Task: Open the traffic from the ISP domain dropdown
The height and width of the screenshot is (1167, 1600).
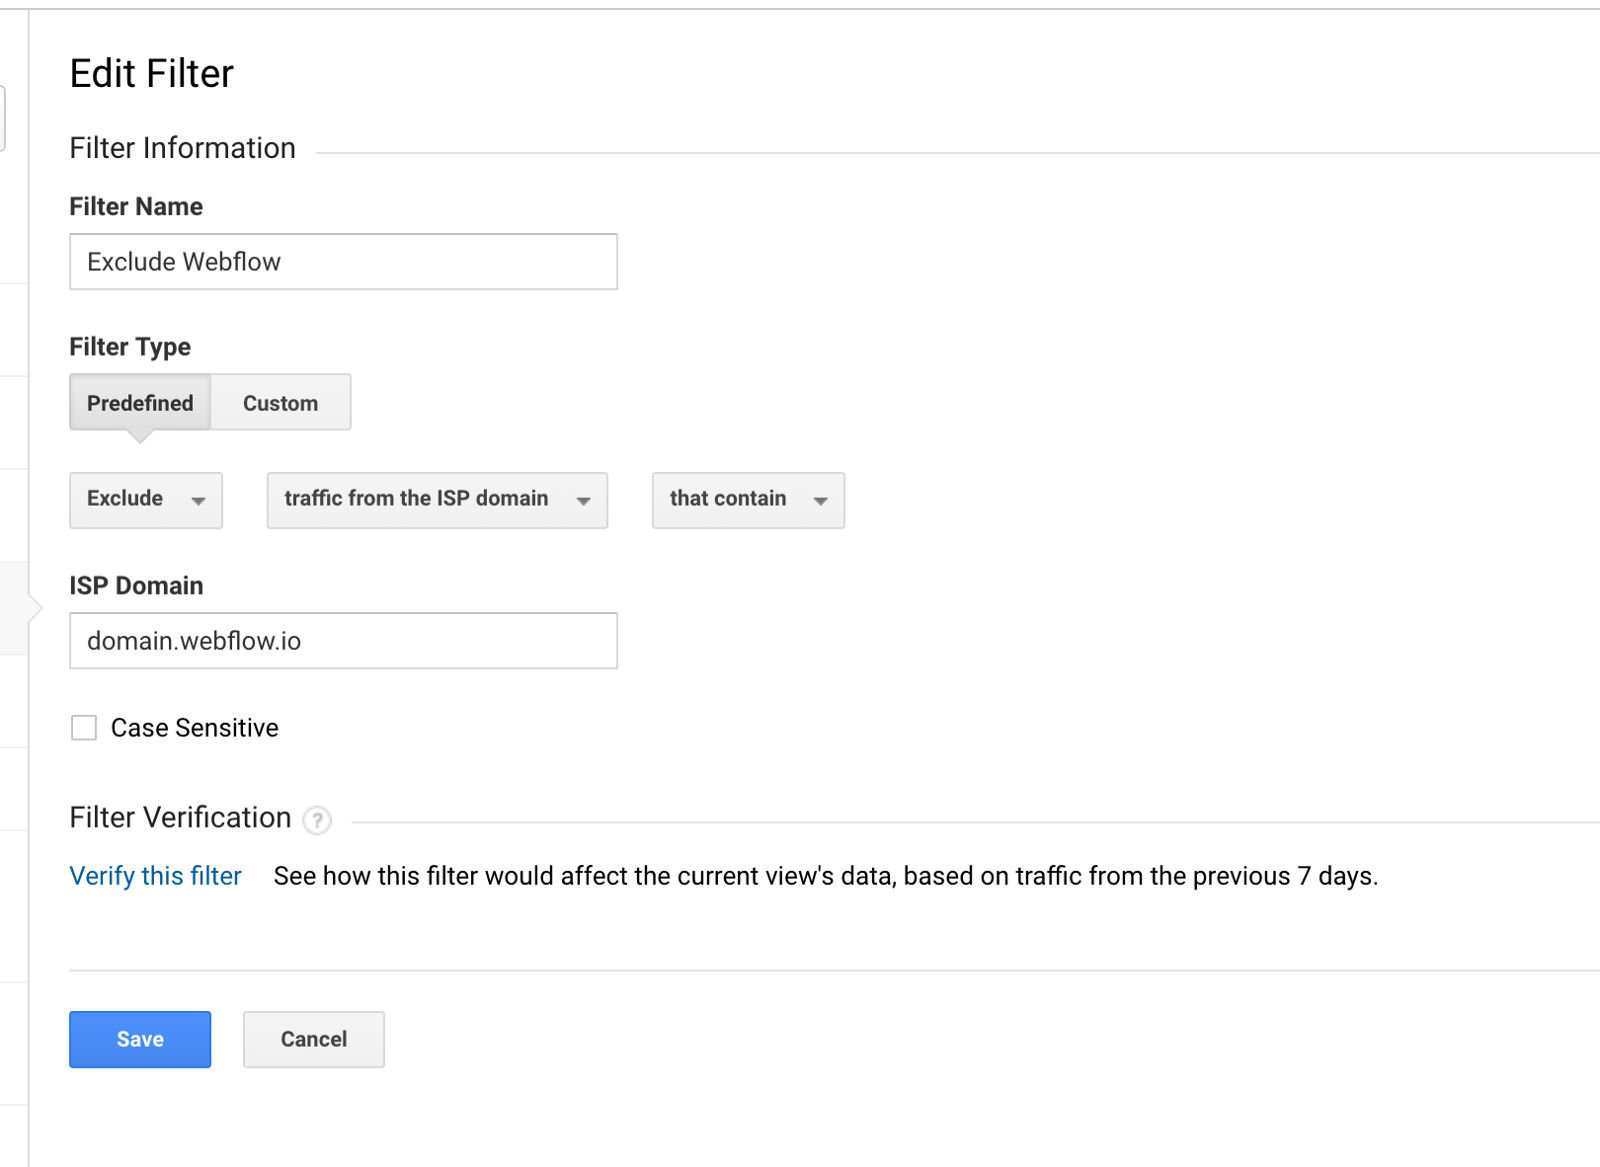Action: (x=437, y=500)
